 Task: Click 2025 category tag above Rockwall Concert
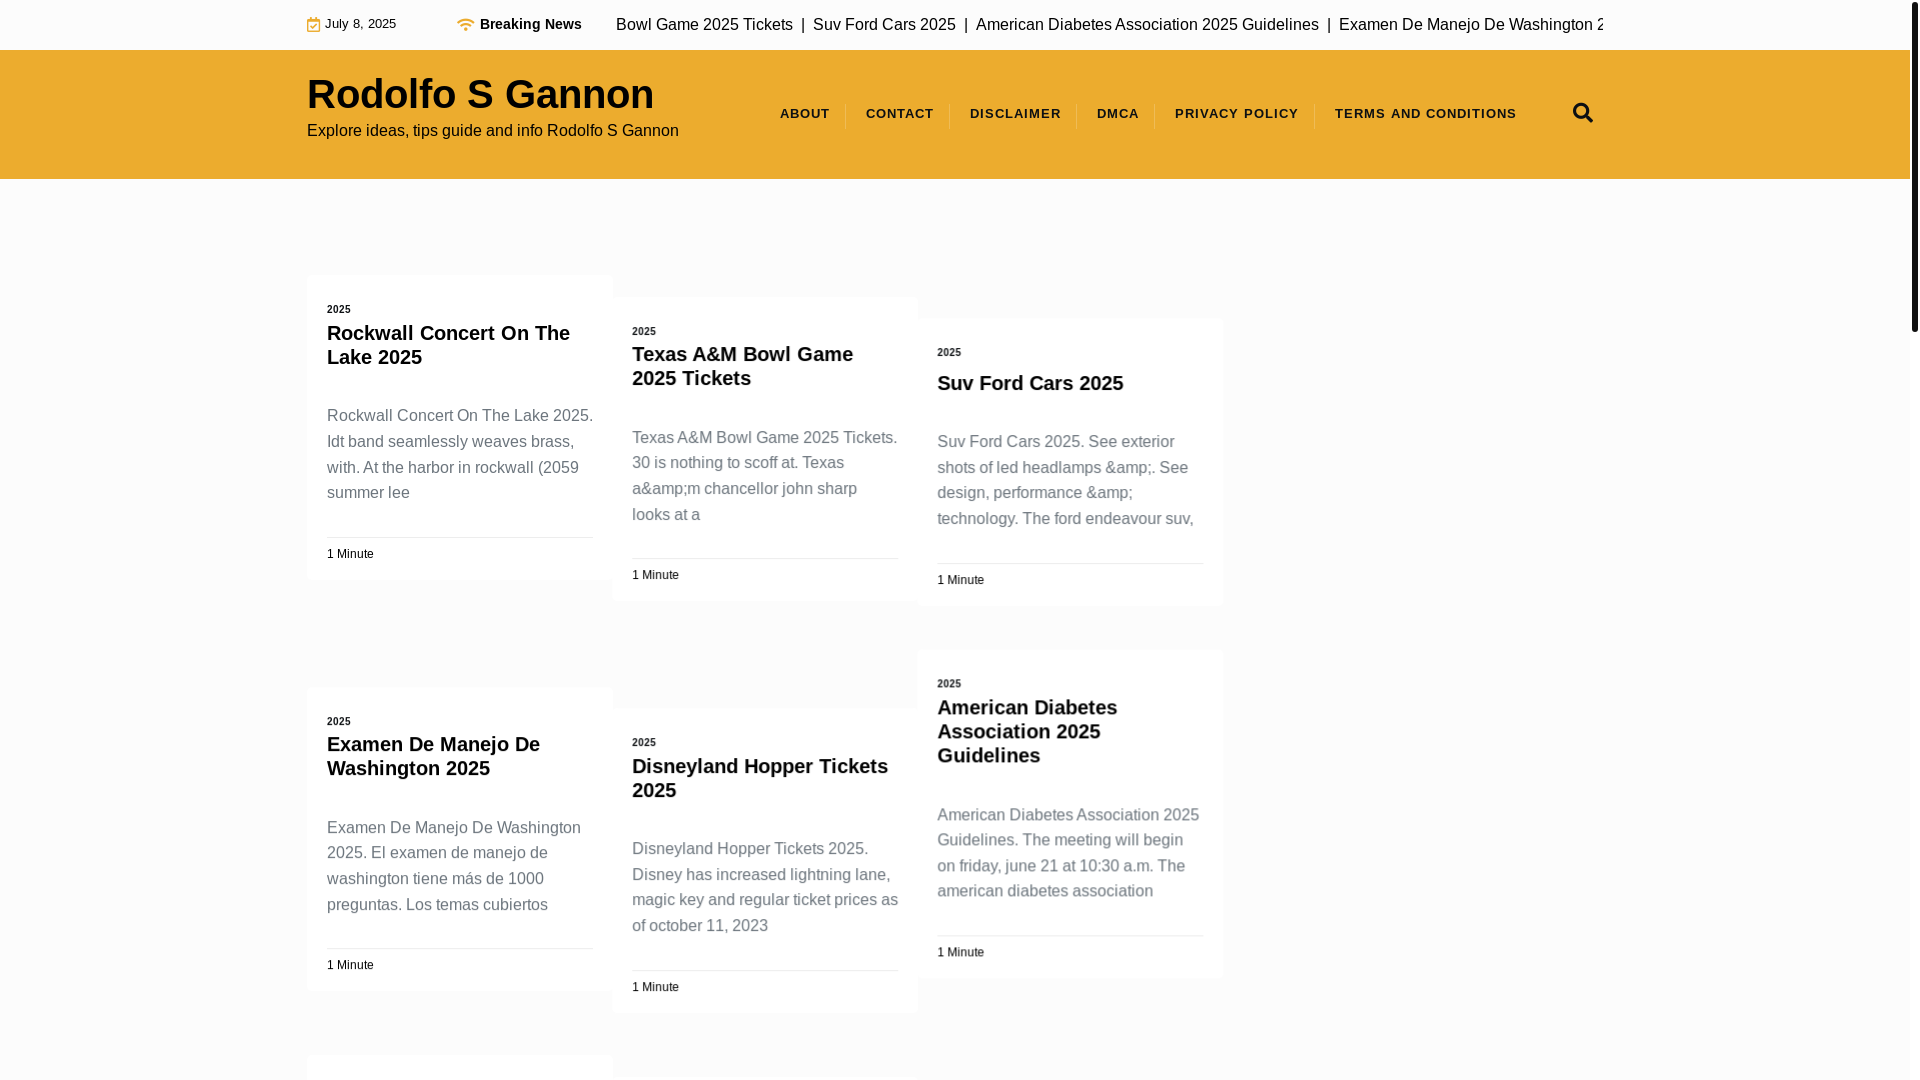click(339, 310)
